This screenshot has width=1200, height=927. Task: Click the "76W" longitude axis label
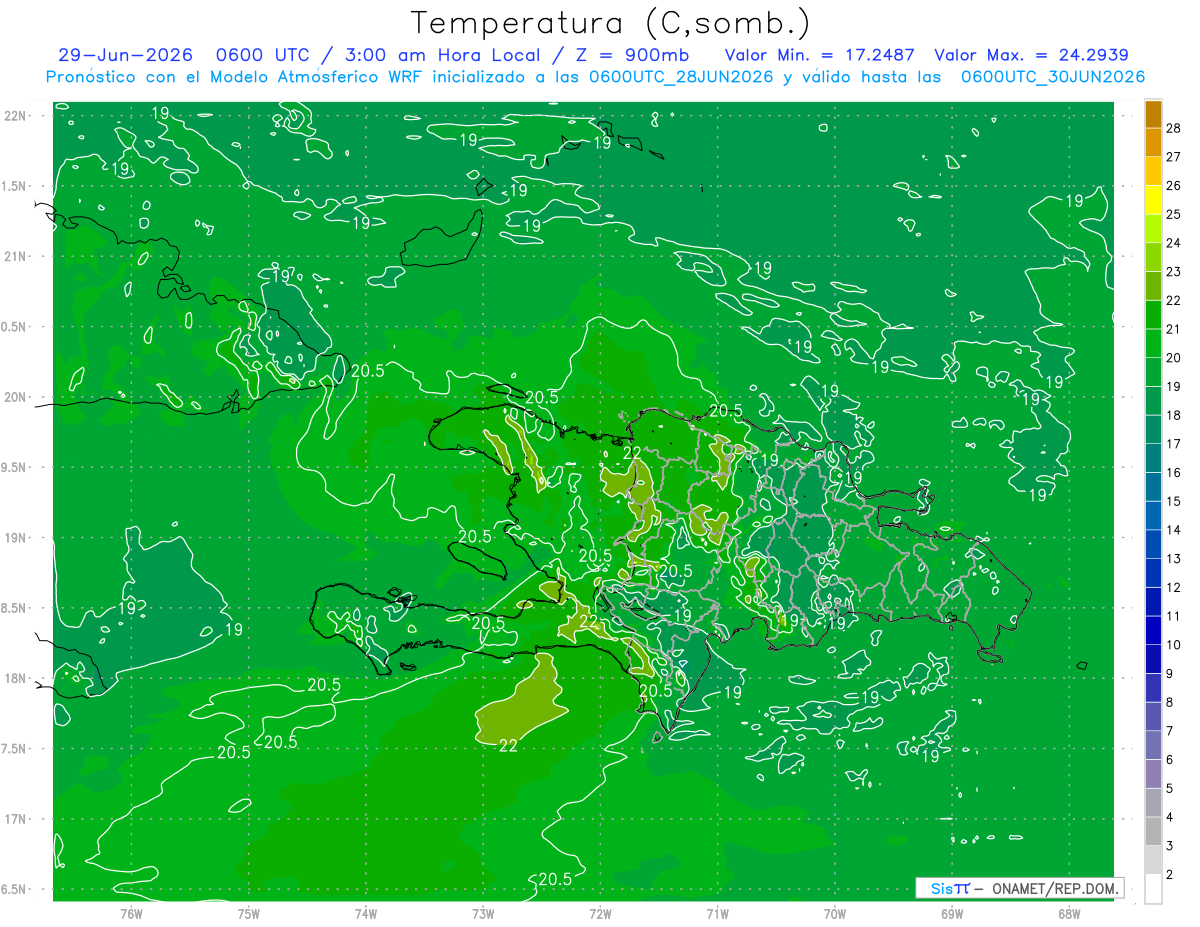pyautogui.click(x=131, y=913)
